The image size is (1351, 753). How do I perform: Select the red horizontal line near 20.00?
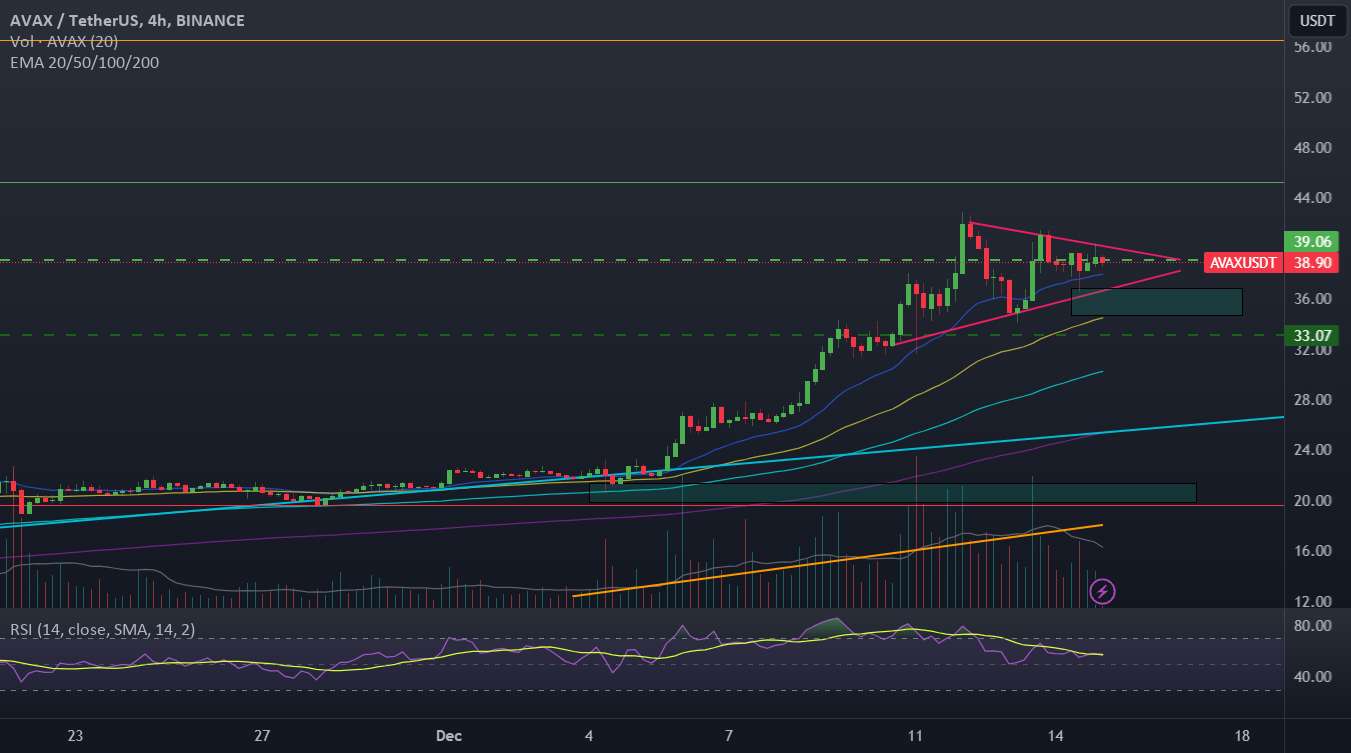pos(640,505)
